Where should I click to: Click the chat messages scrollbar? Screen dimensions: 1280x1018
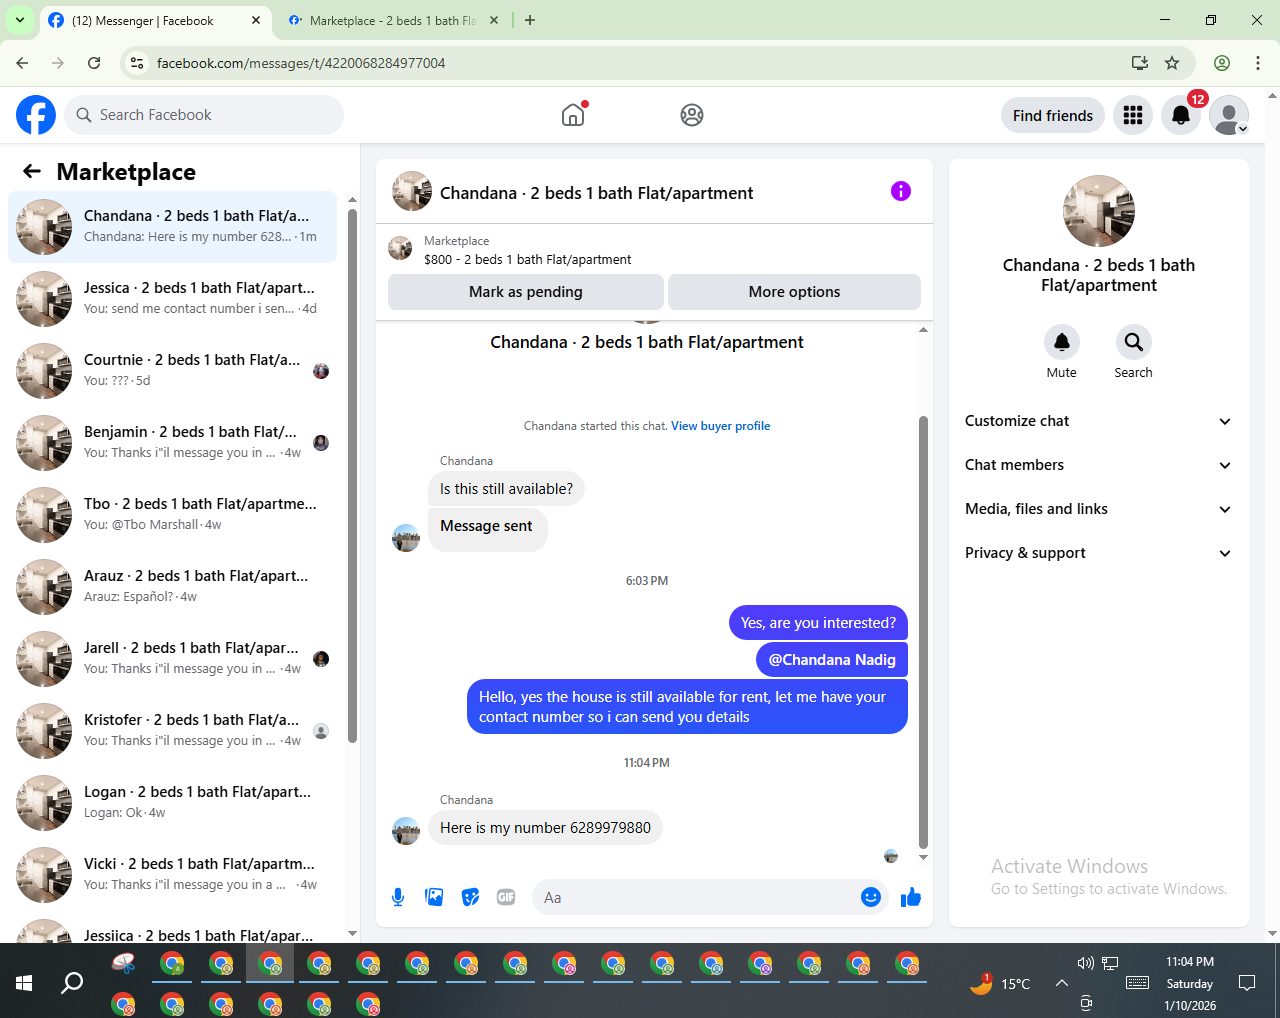pos(923,630)
